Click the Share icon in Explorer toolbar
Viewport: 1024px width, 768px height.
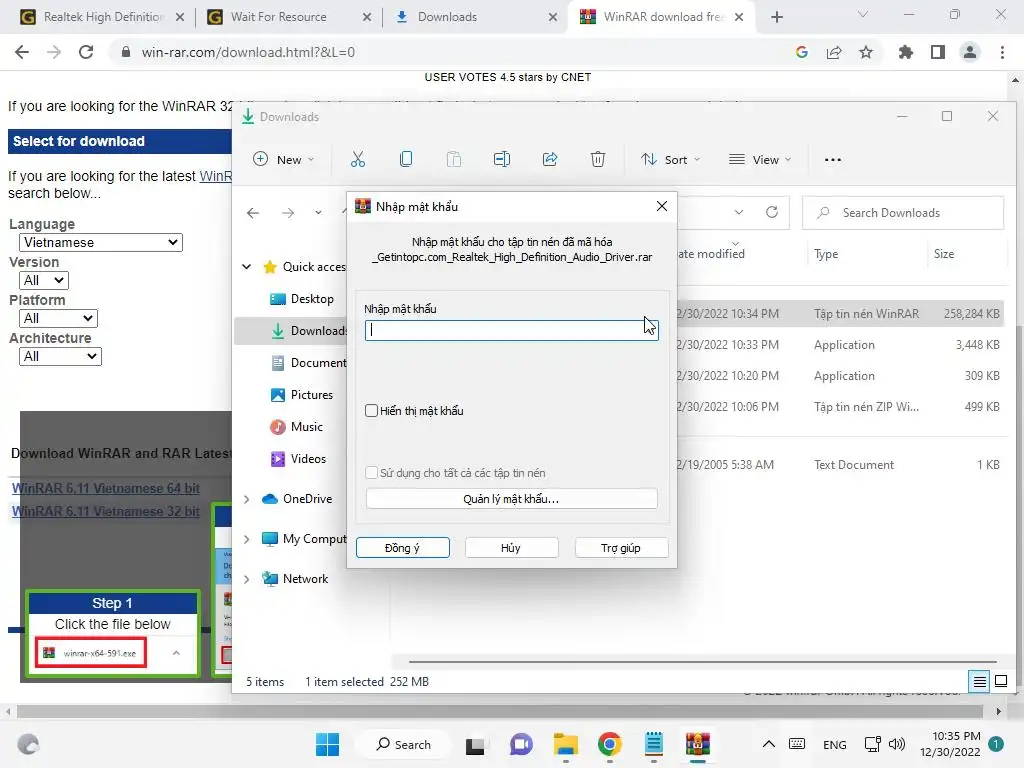pos(550,159)
